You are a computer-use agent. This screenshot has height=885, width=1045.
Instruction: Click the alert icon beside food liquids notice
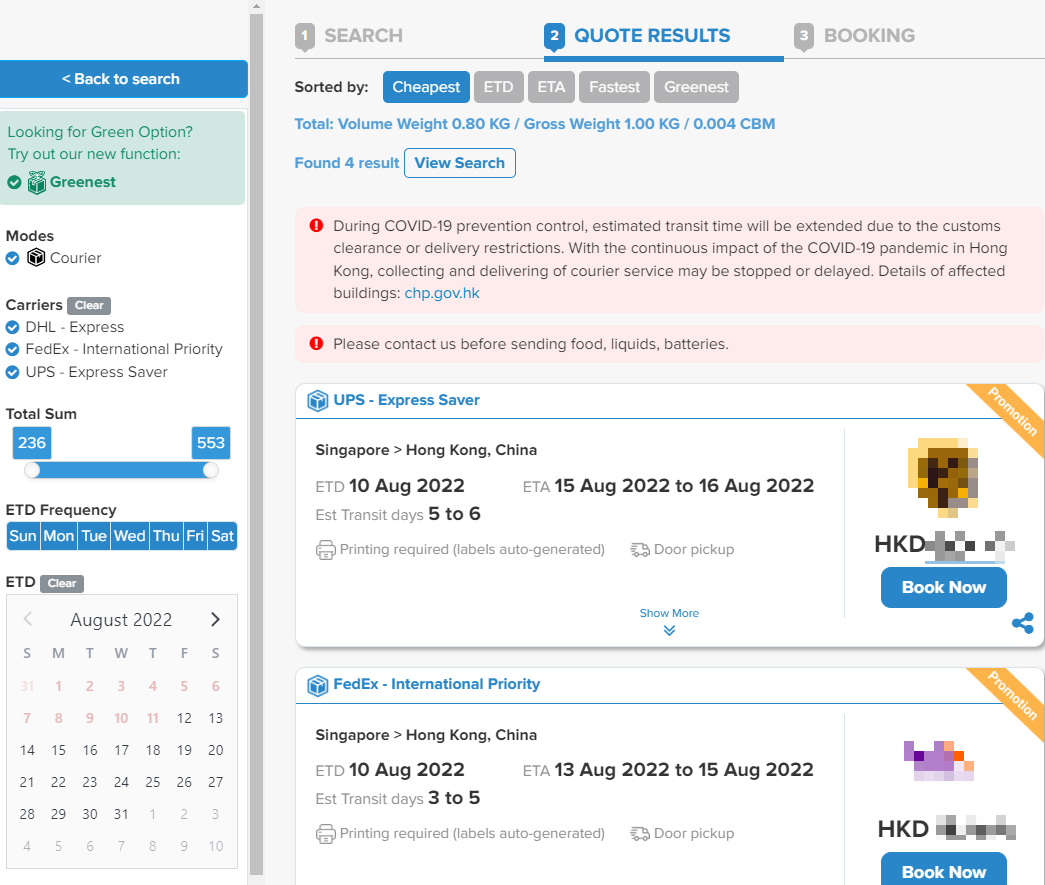(316, 343)
